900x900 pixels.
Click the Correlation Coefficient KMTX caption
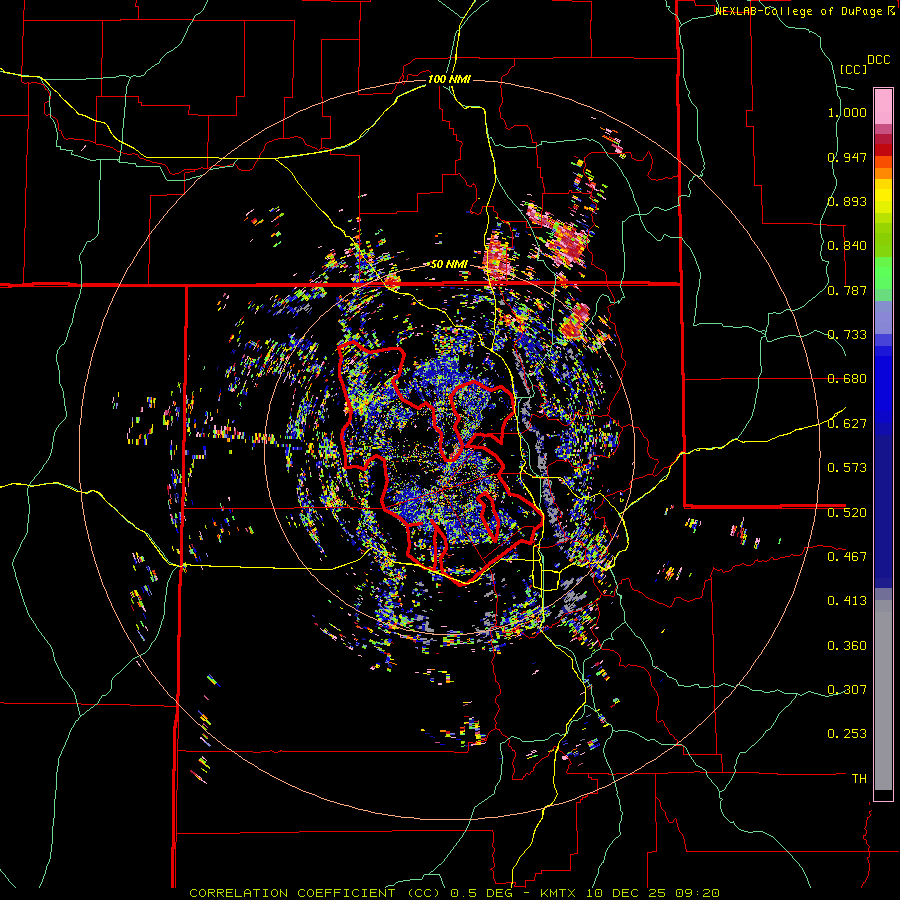(x=454, y=893)
